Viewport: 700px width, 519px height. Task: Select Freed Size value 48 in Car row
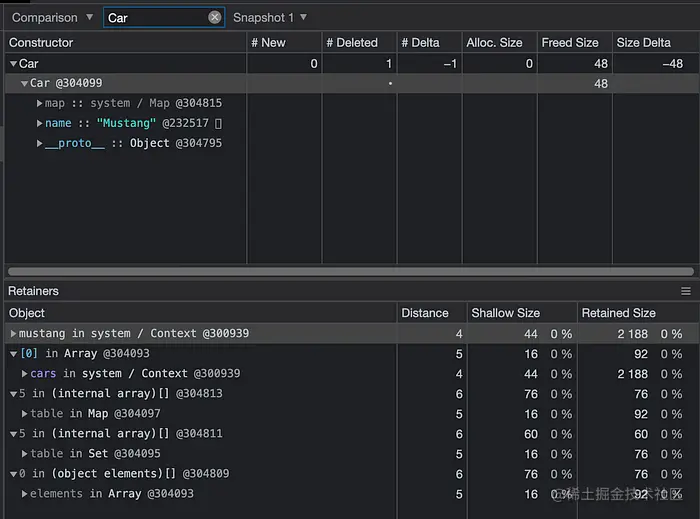pos(601,64)
